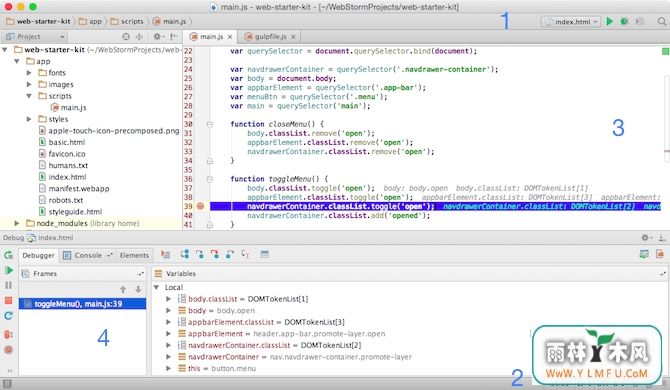Open the Console tab
Screen dimensions: 670x390
[88, 255]
